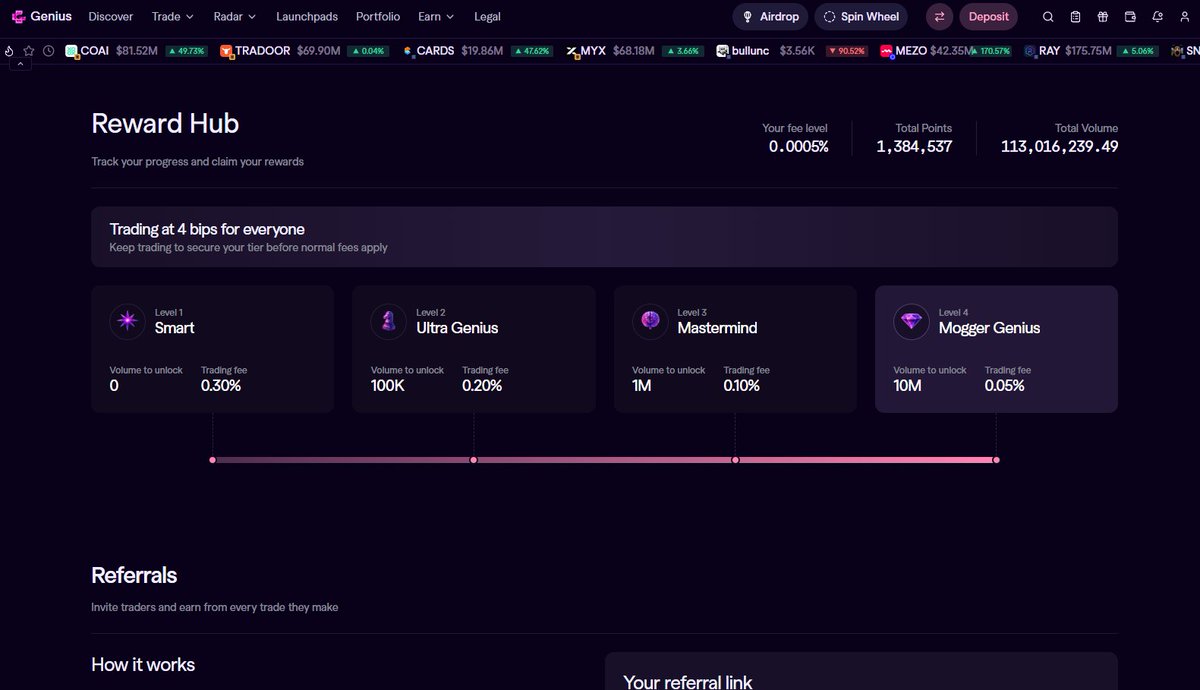The height and width of the screenshot is (690, 1200).
Task: Open the Legal page
Action: coord(488,17)
